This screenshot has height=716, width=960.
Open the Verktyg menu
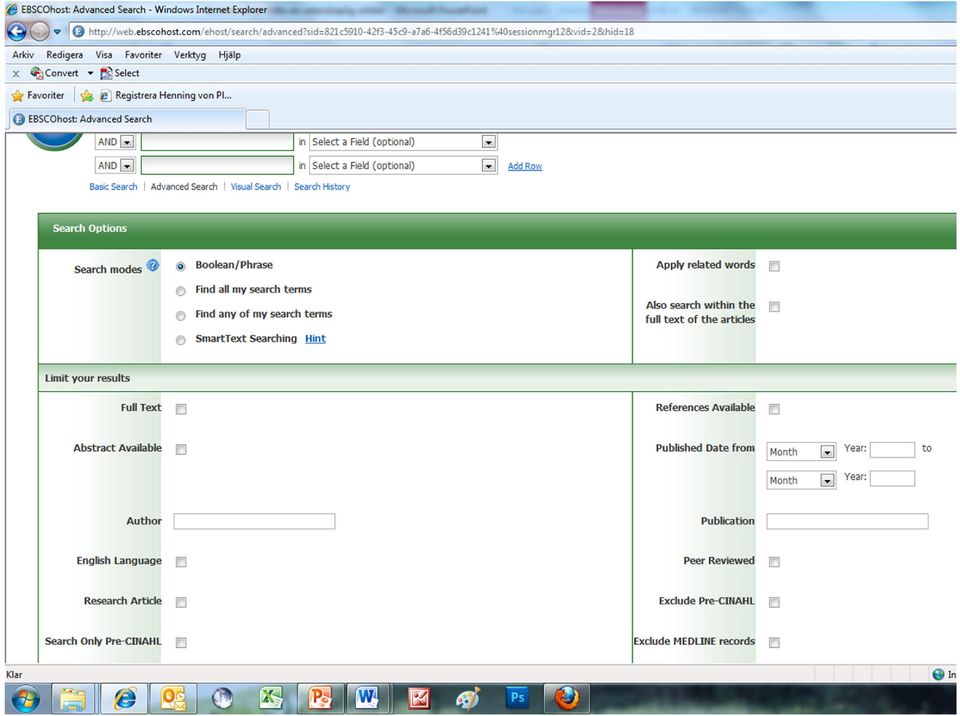pos(190,55)
